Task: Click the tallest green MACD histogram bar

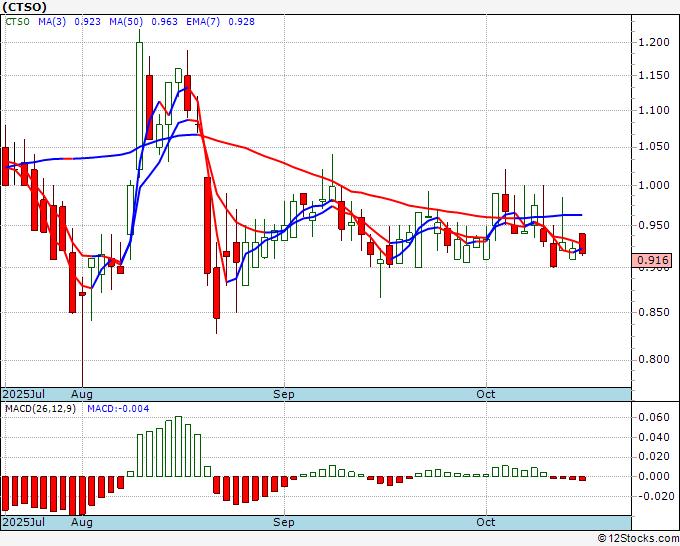Action: [x=179, y=446]
